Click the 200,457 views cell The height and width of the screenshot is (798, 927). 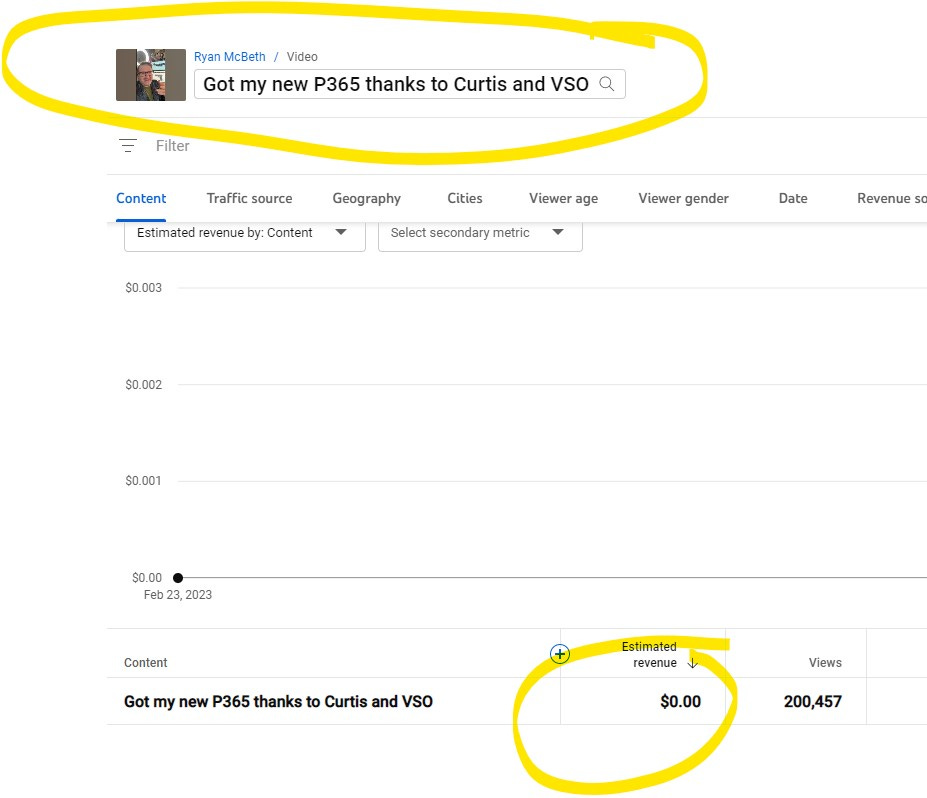pyautogui.click(x=812, y=702)
